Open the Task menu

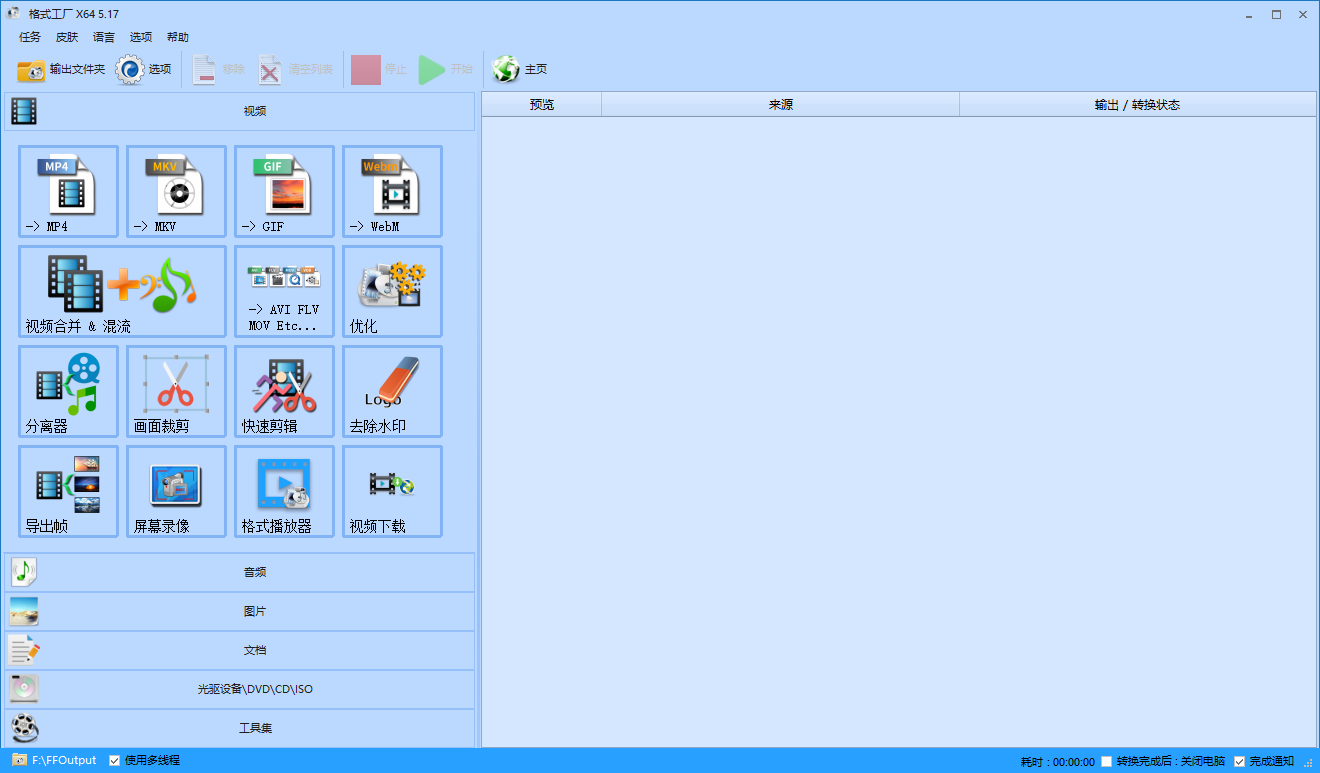[x=30, y=37]
